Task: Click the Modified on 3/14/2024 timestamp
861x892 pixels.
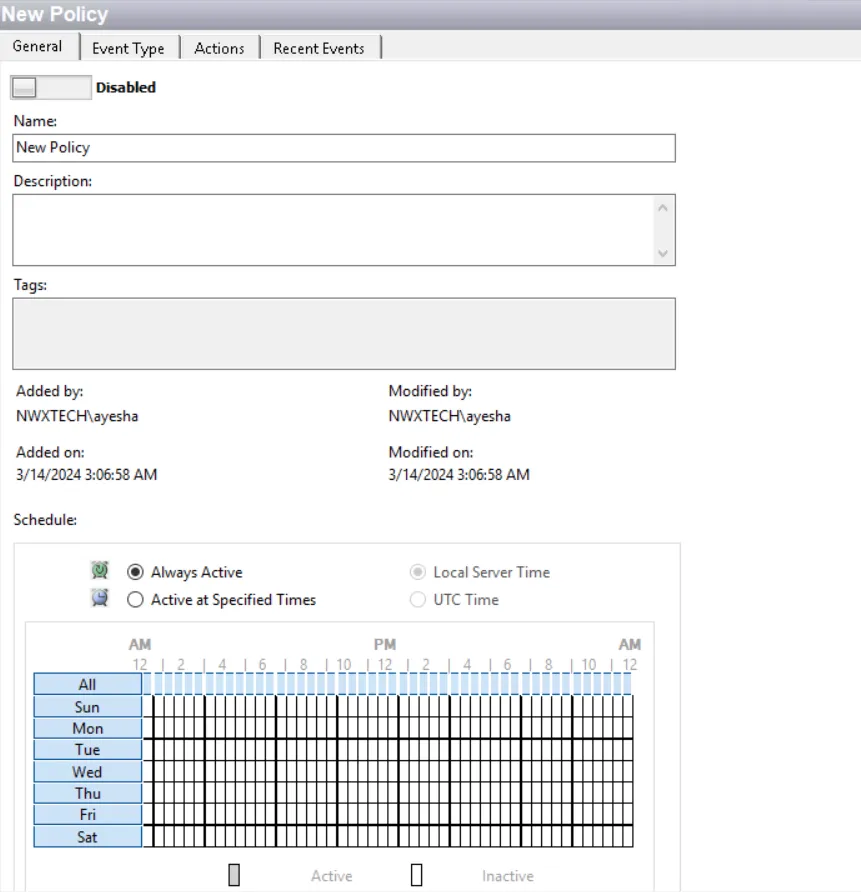Action: click(x=459, y=474)
